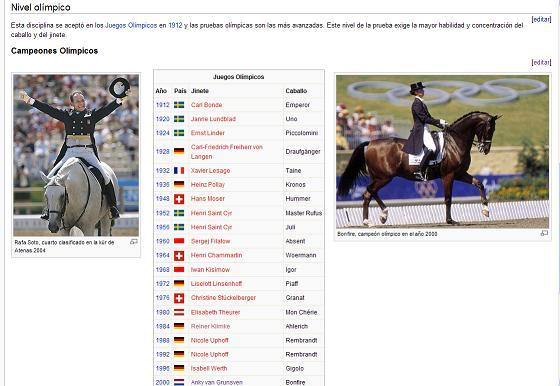The image size is (560, 386).
Task: Open Nicole Uphoff link in 1988 row
Action: pos(210,340)
